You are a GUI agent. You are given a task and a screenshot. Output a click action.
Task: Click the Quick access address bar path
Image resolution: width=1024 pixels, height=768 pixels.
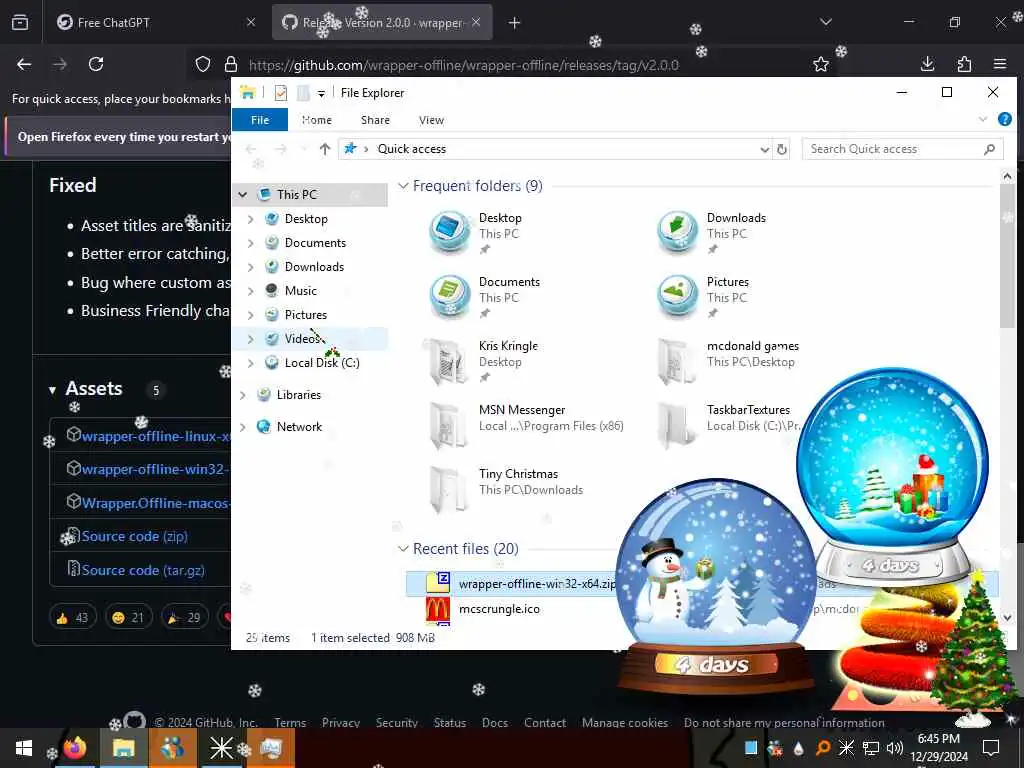click(411, 149)
